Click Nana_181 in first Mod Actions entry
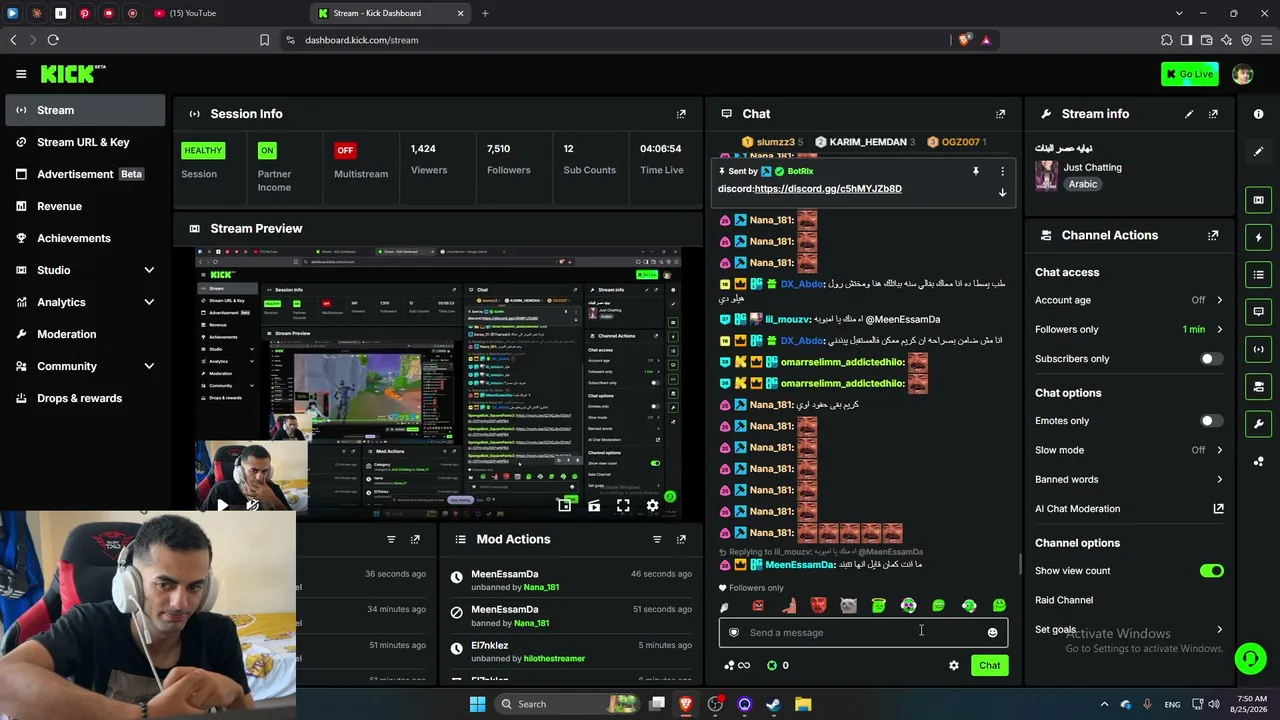This screenshot has height=720, width=1280. pyautogui.click(x=541, y=587)
